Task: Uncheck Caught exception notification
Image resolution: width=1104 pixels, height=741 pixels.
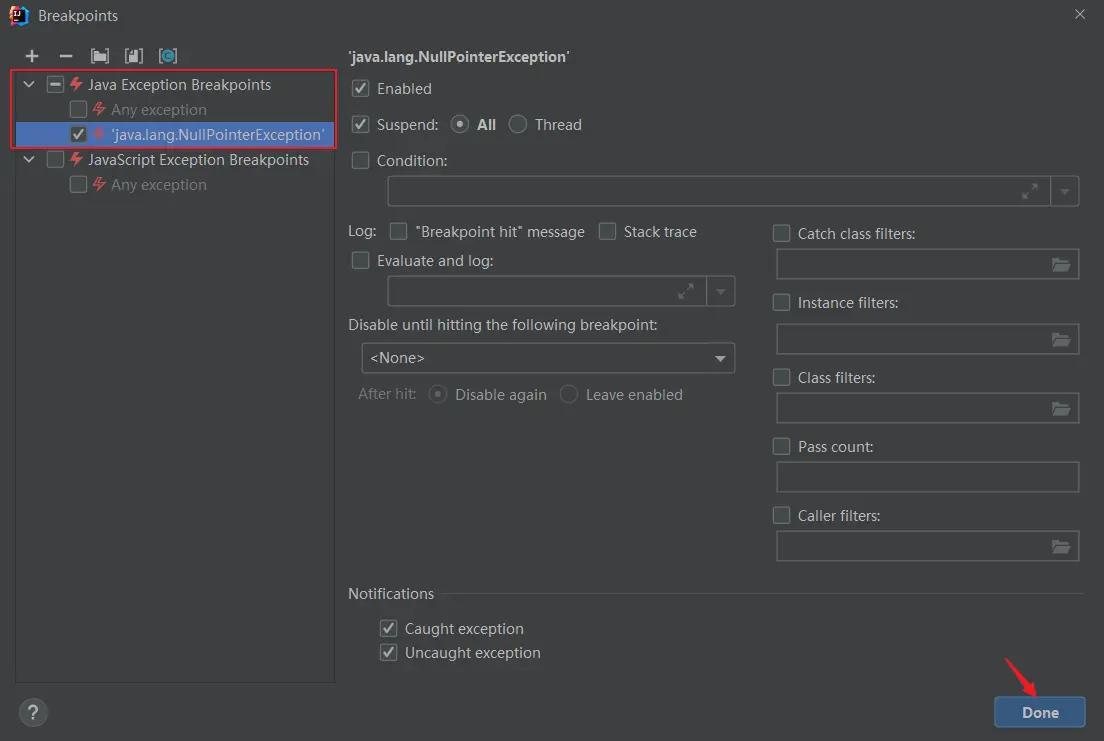Action: pyautogui.click(x=389, y=629)
